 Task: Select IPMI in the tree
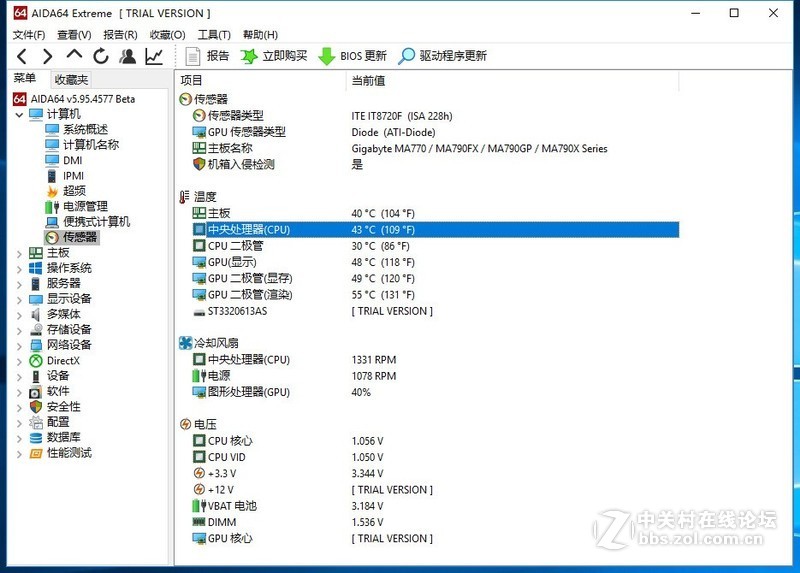pos(73,176)
